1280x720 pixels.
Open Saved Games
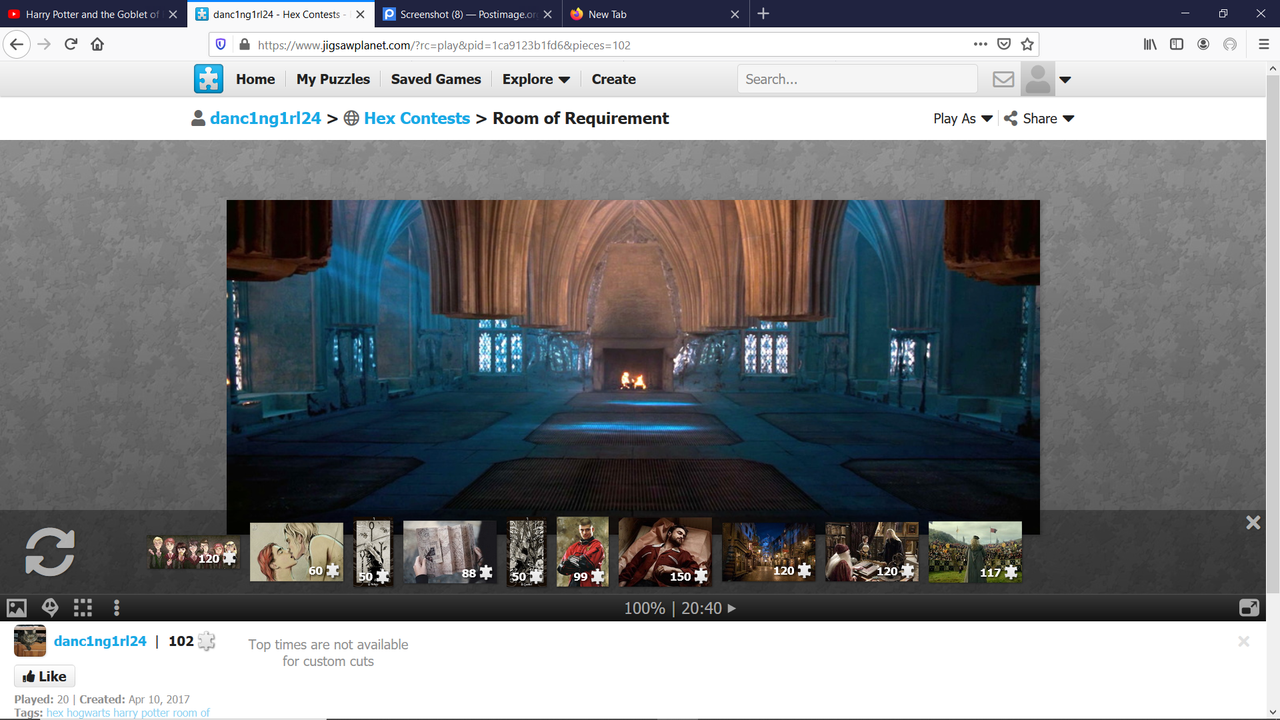(436, 79)
